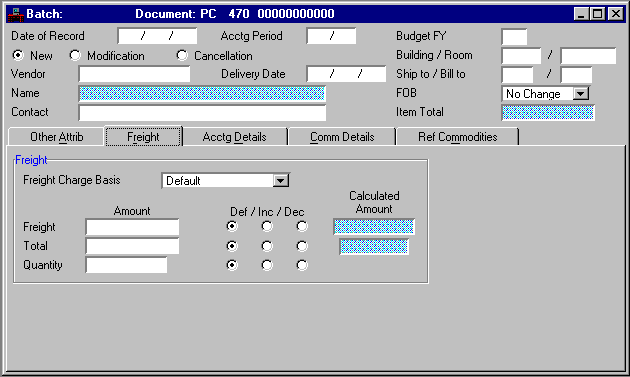Choose Inc option in Freight row
Viewport: 630px width, 377px height.
[267, 226]
